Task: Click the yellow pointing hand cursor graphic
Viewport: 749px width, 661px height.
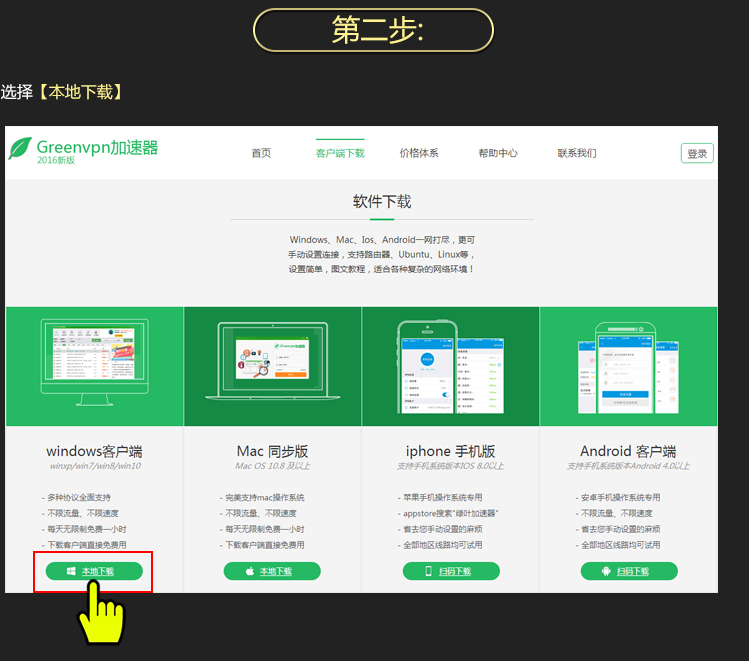Action: (x=100, y=612)
